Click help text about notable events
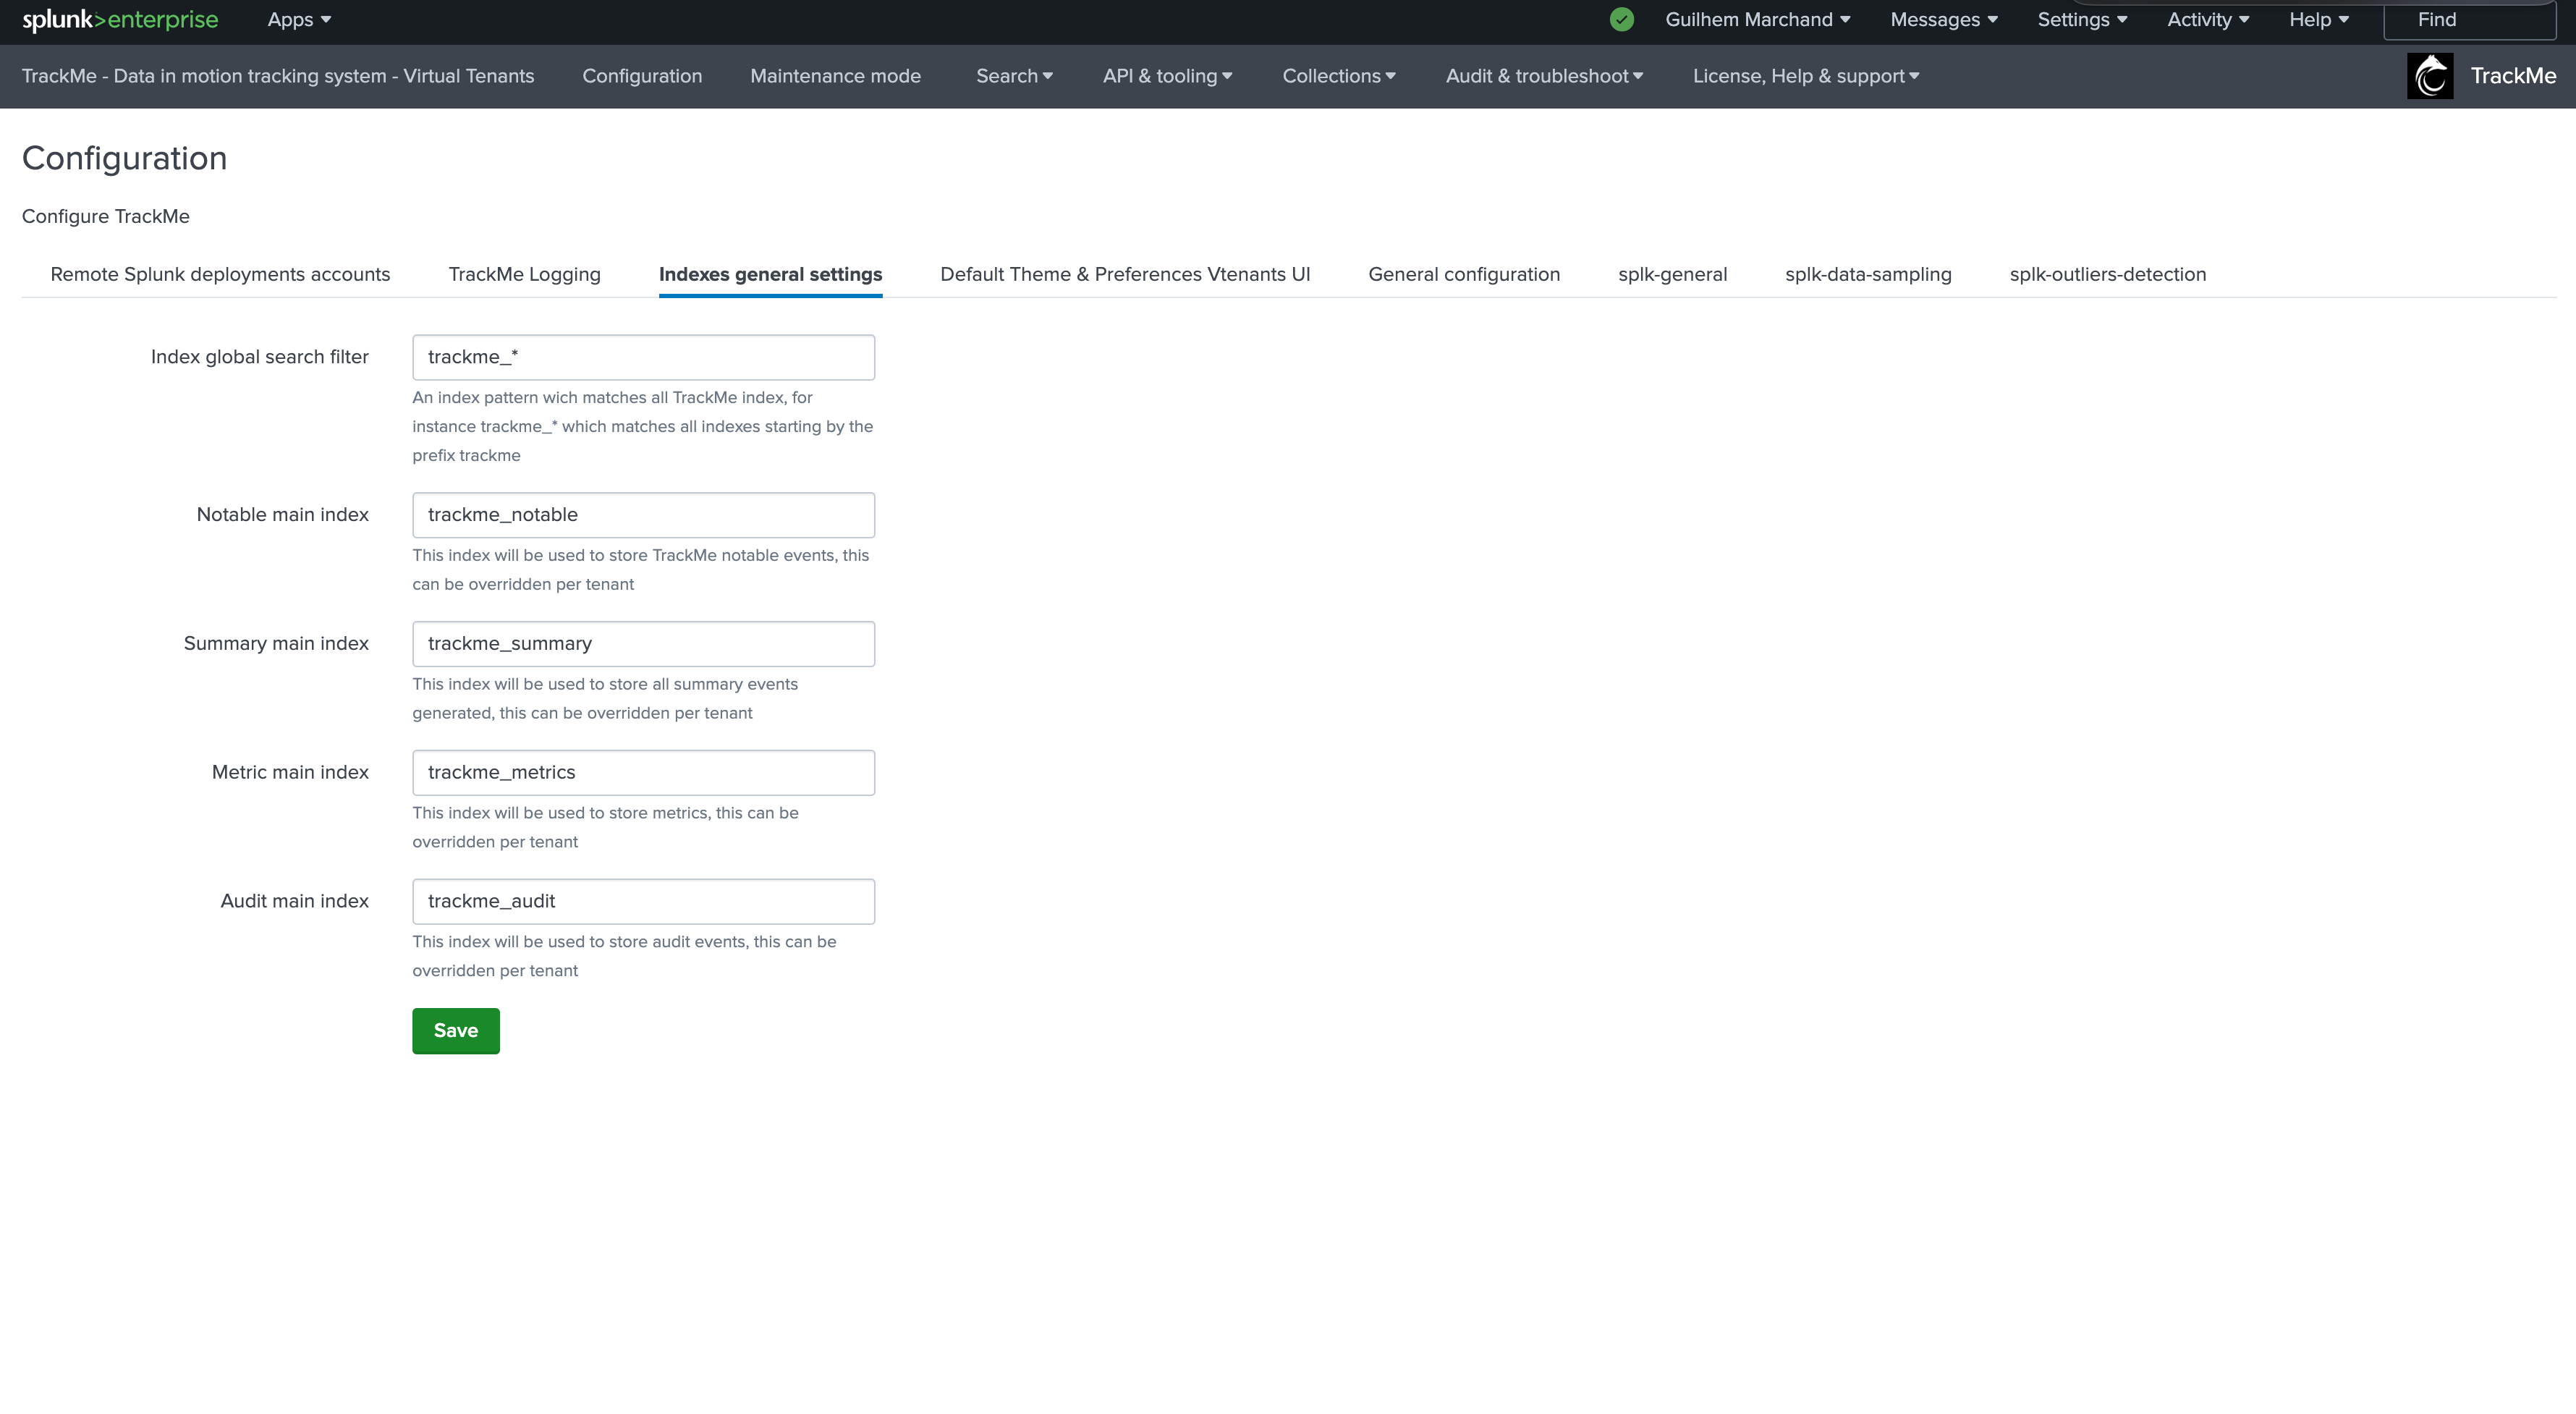 pyautogui.click(x=641, y=570)
